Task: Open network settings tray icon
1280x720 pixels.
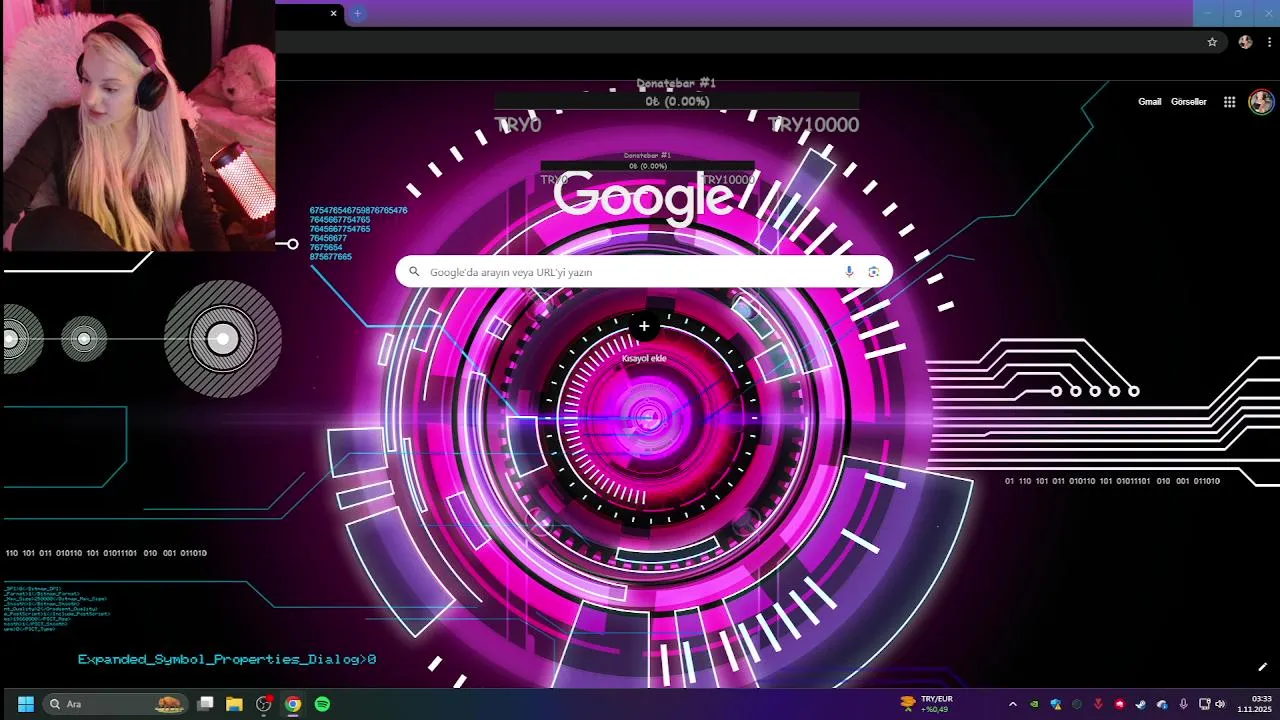Action: [1205, 704]
